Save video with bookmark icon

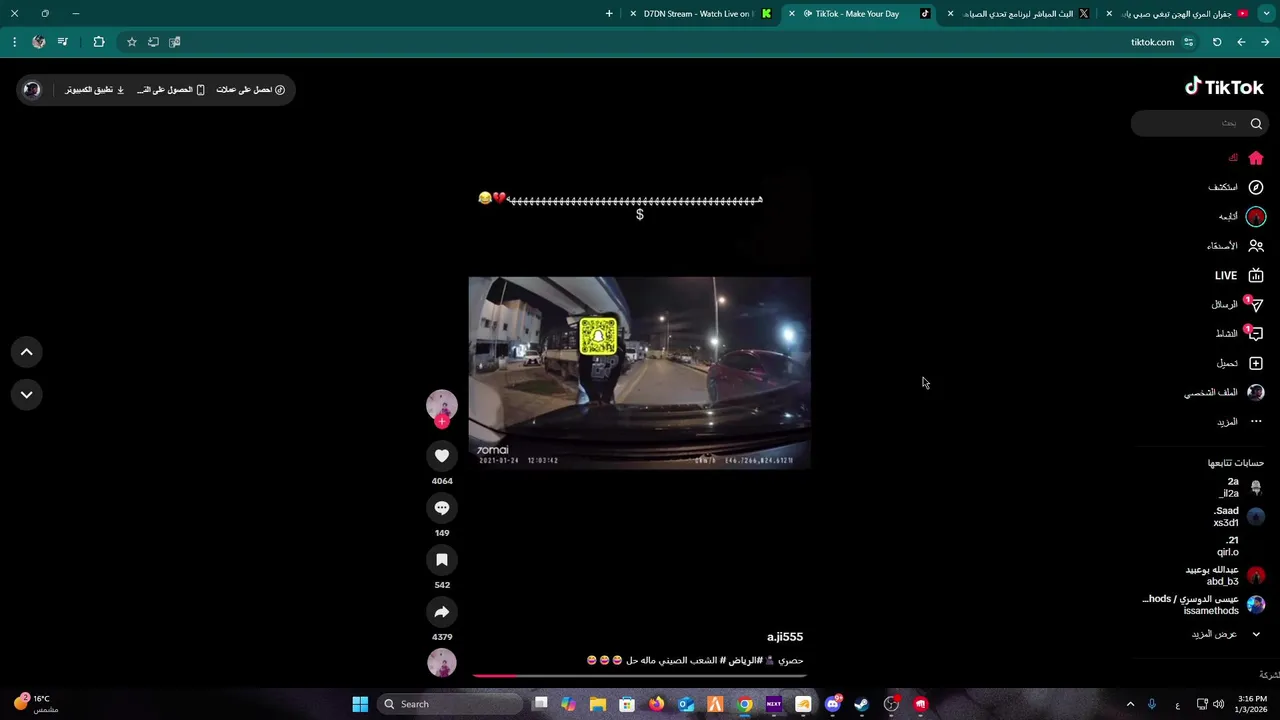(442, 560)
